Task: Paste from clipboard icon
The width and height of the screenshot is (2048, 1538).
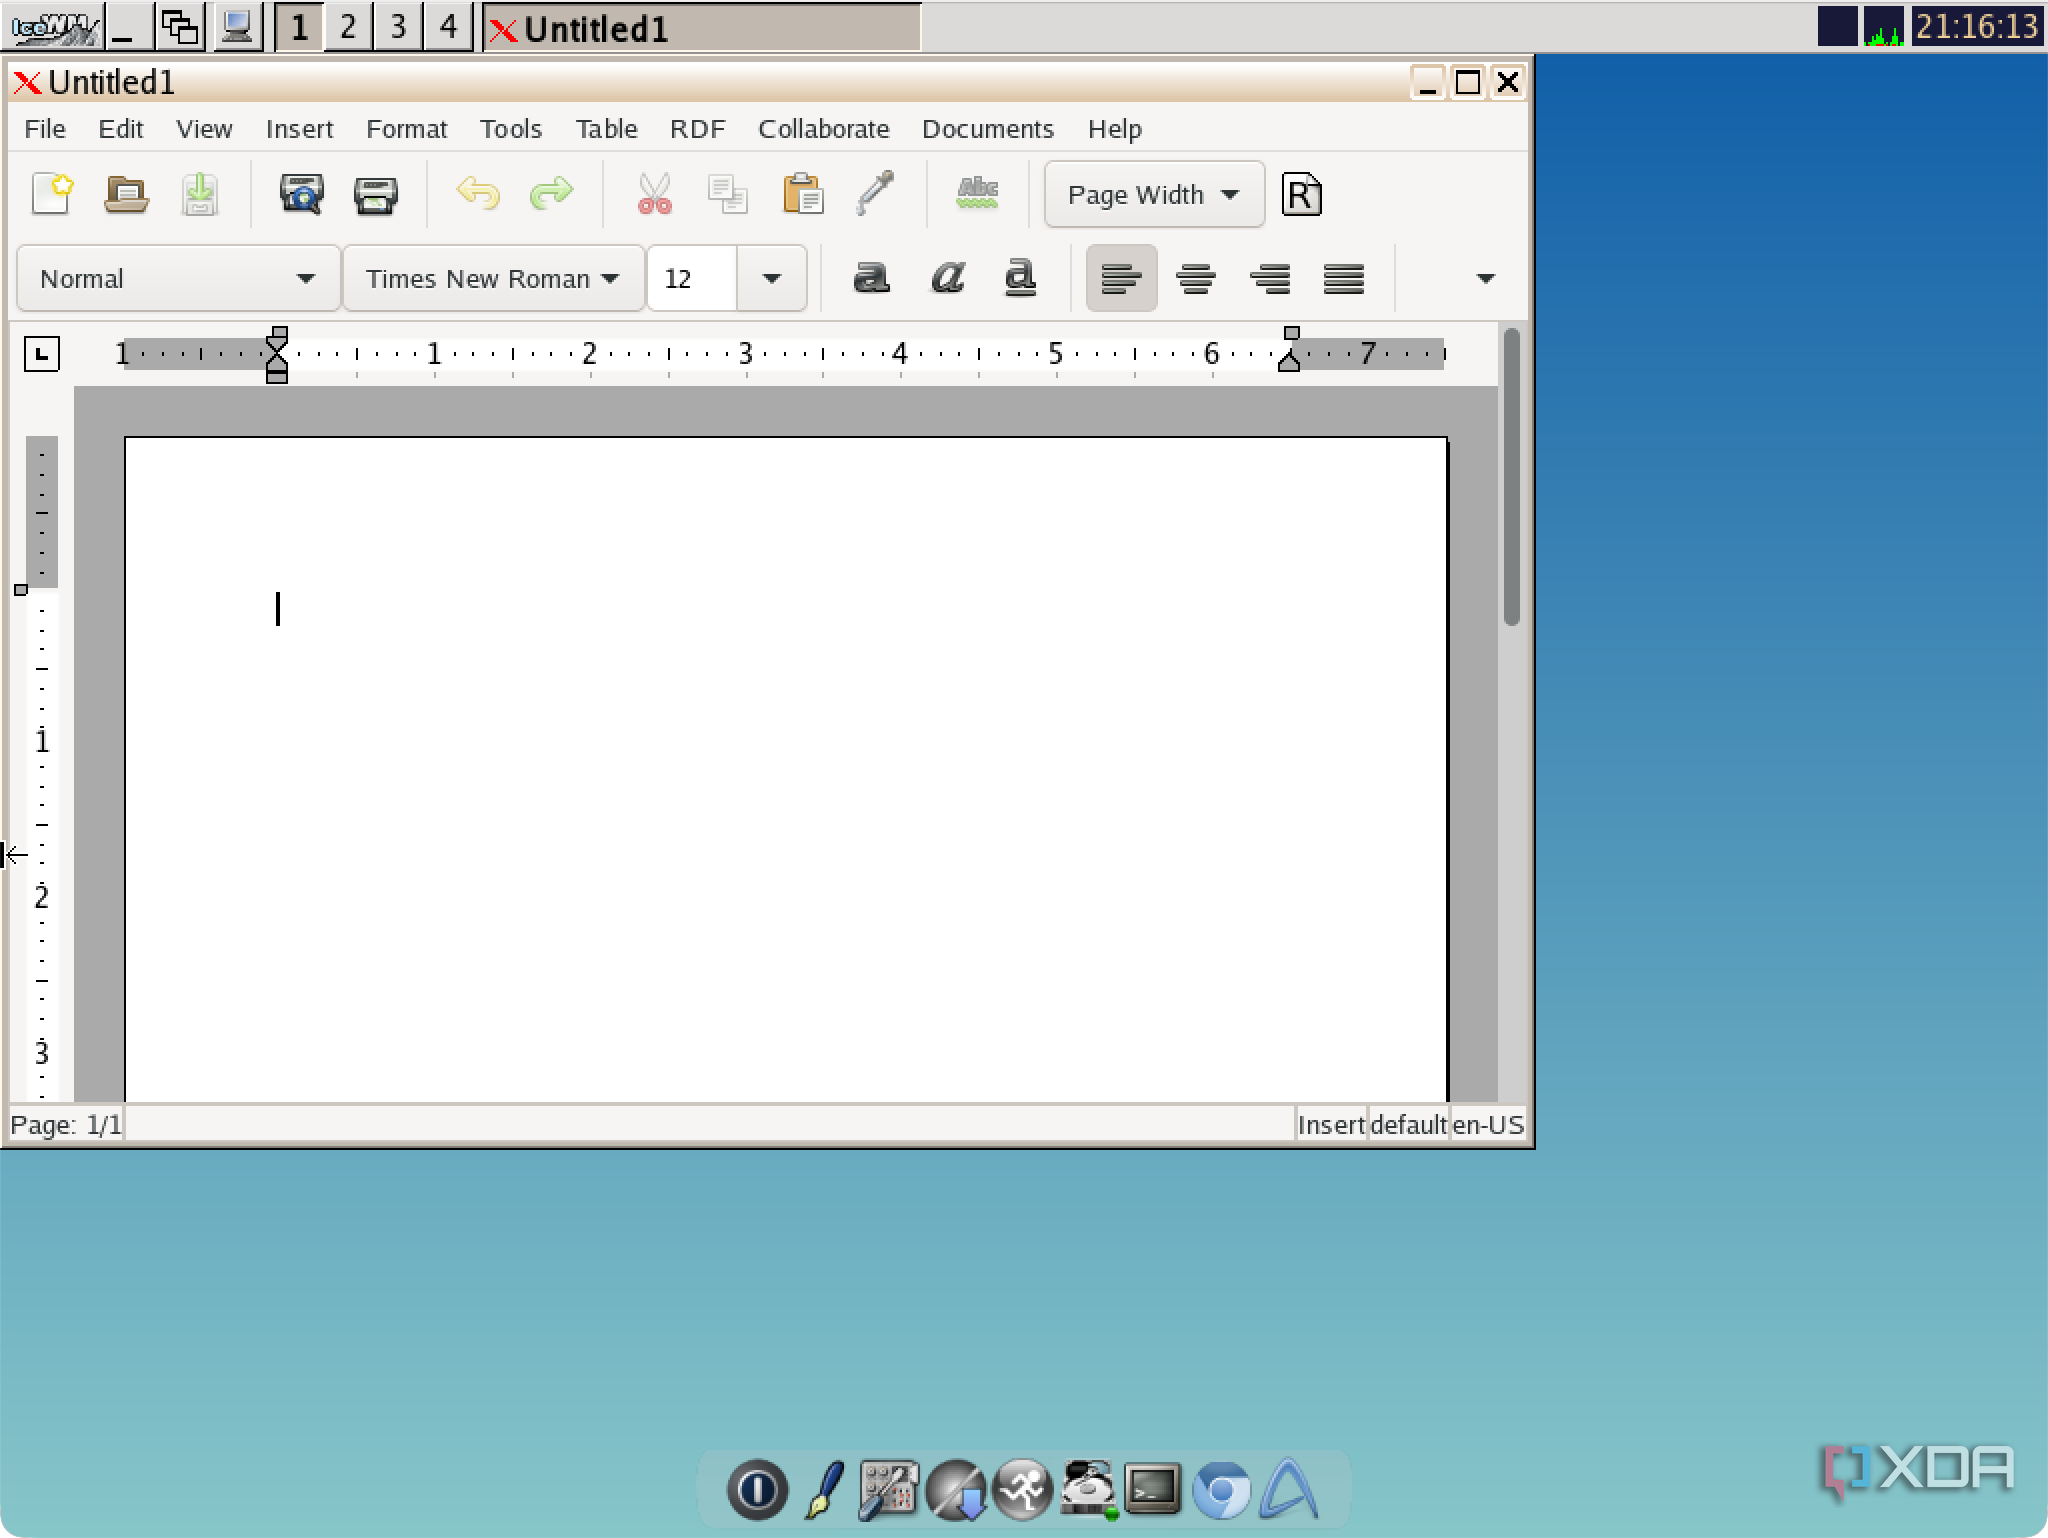Action: (x=802, y=194)
